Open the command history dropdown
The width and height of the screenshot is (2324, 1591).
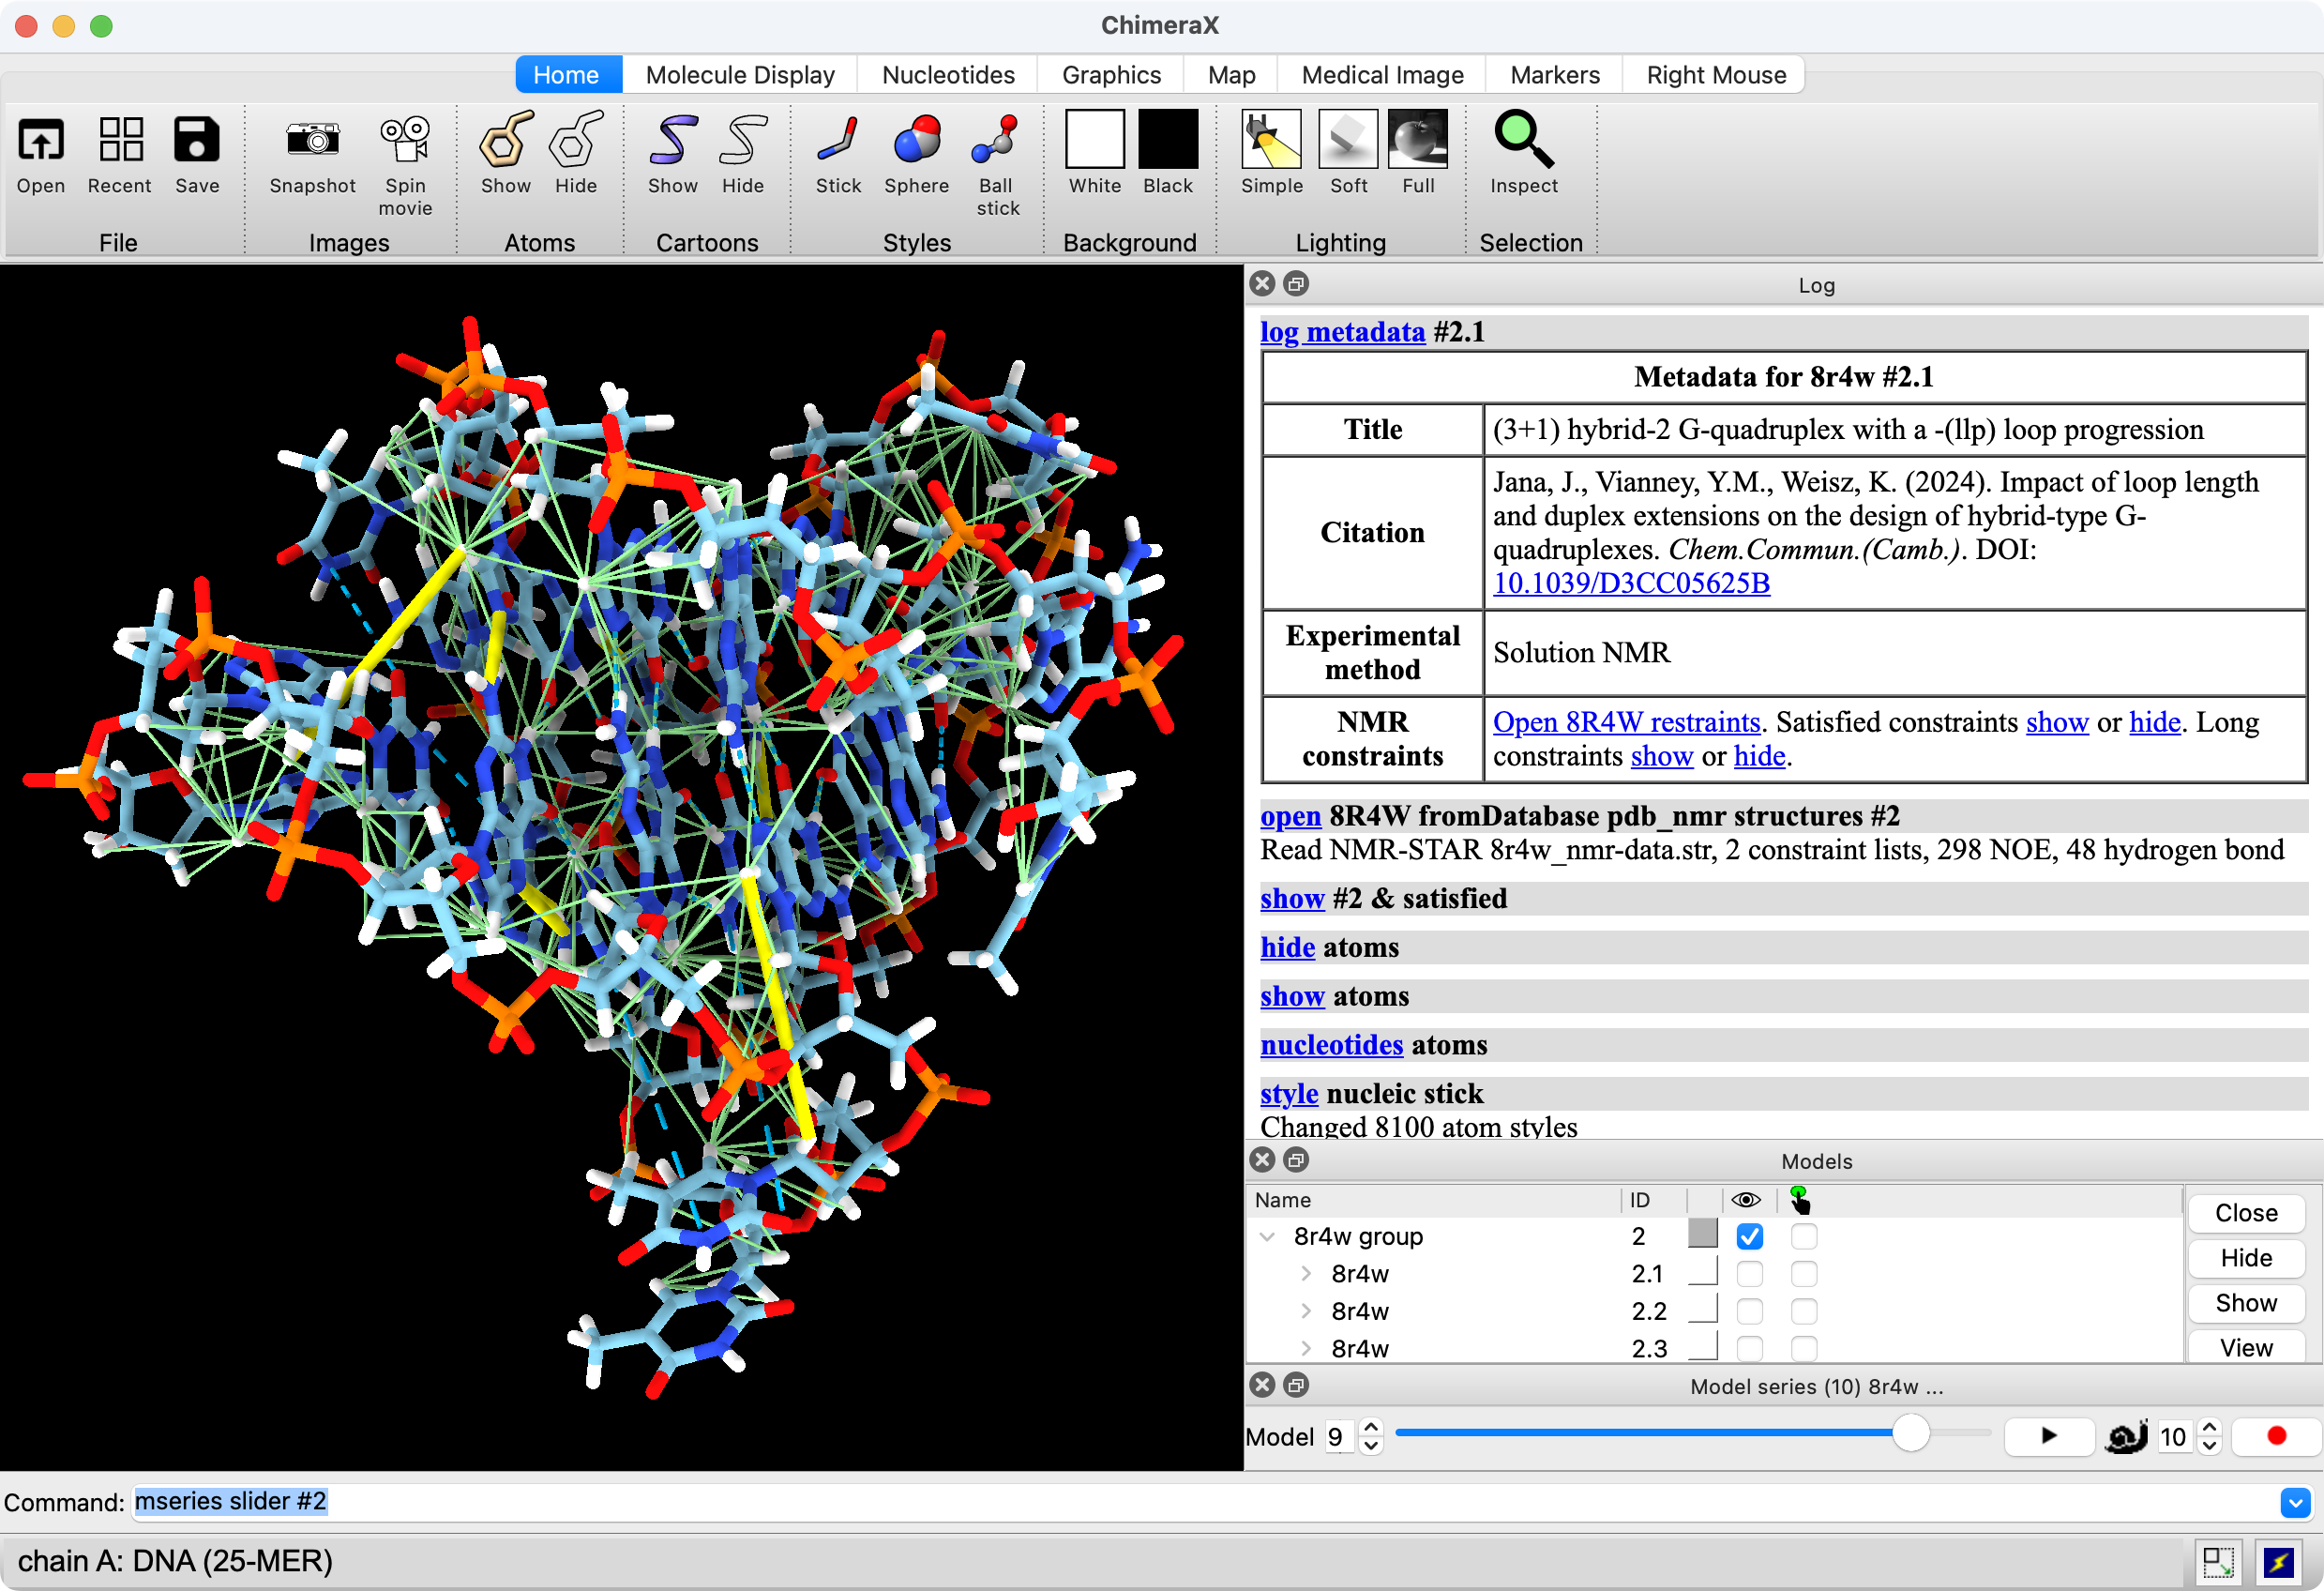(2295, 1502)
